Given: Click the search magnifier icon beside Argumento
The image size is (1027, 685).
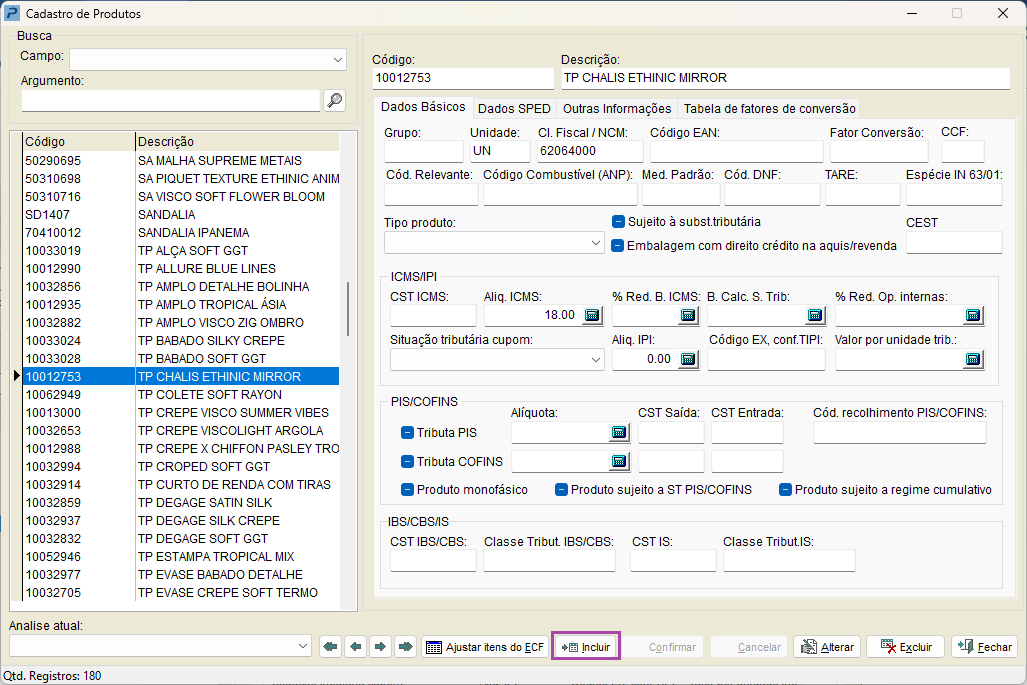Looking at the screenshot, I should [x=334, y=100].
